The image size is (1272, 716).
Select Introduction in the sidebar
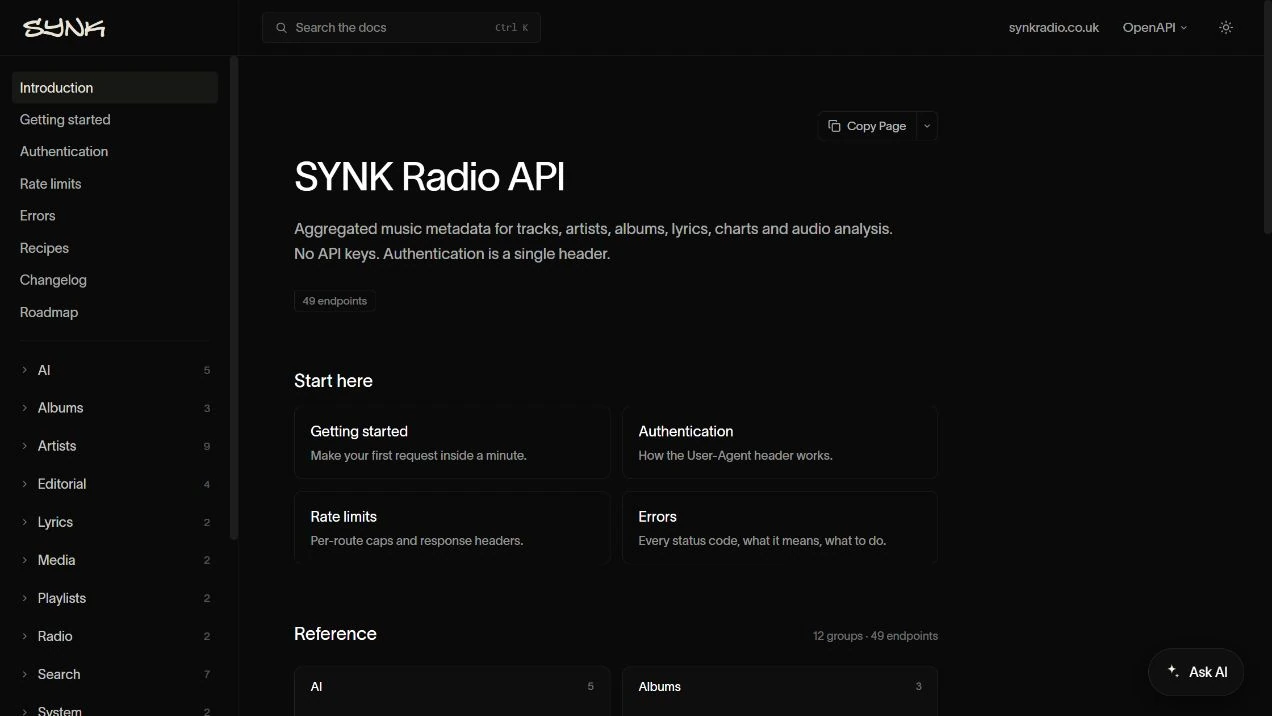click(115, 88)
